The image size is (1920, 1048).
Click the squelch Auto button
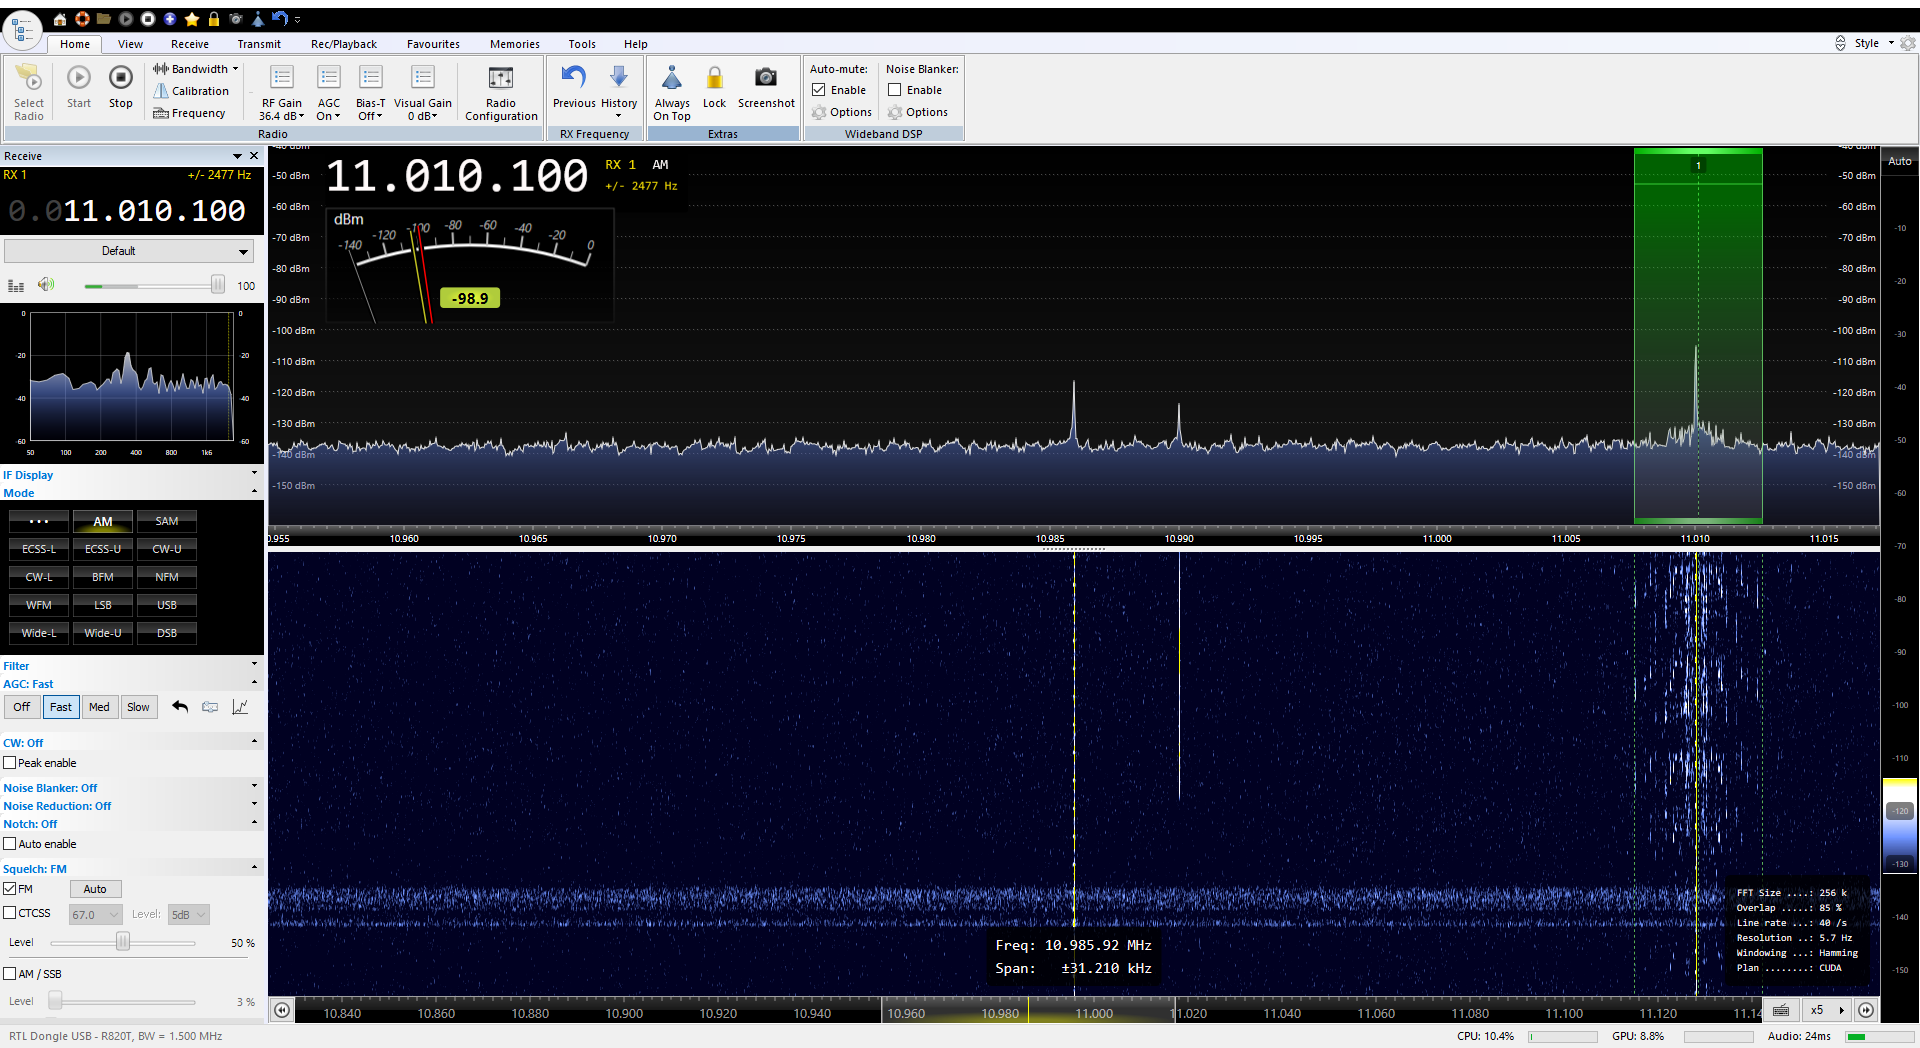click(95, 889)
